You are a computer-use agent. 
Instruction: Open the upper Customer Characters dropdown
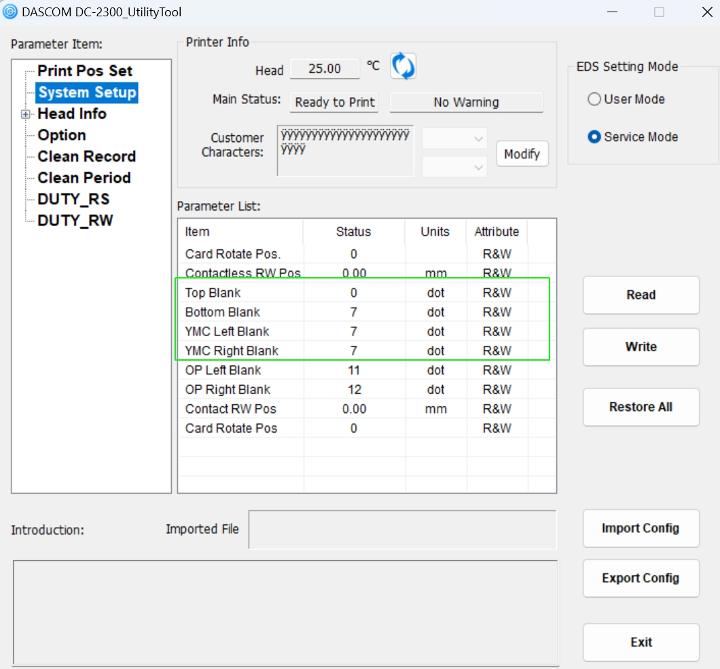455,138
